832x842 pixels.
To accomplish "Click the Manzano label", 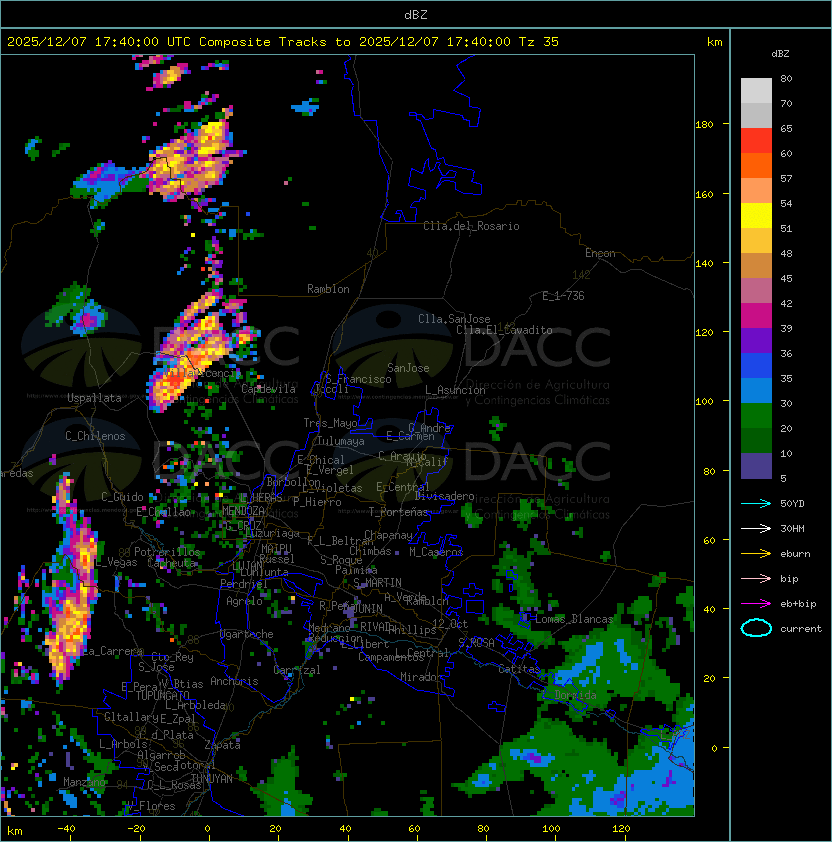I will pyautogui.click(x=84, y=782).
